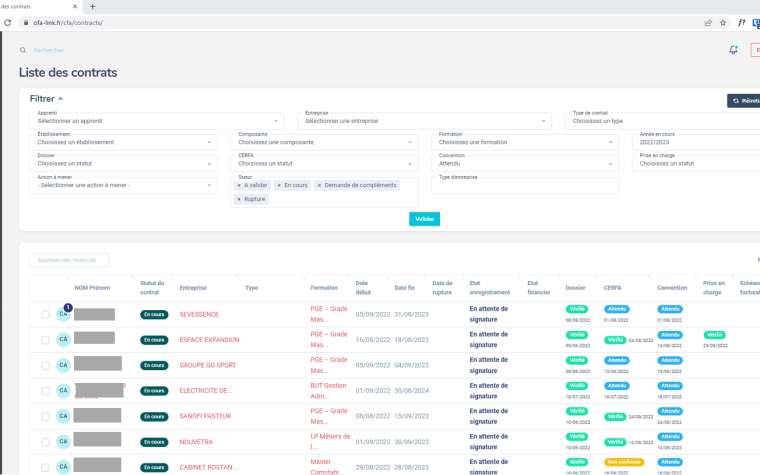
Task: Bookmark this page with the star icon
Action: 723,21
